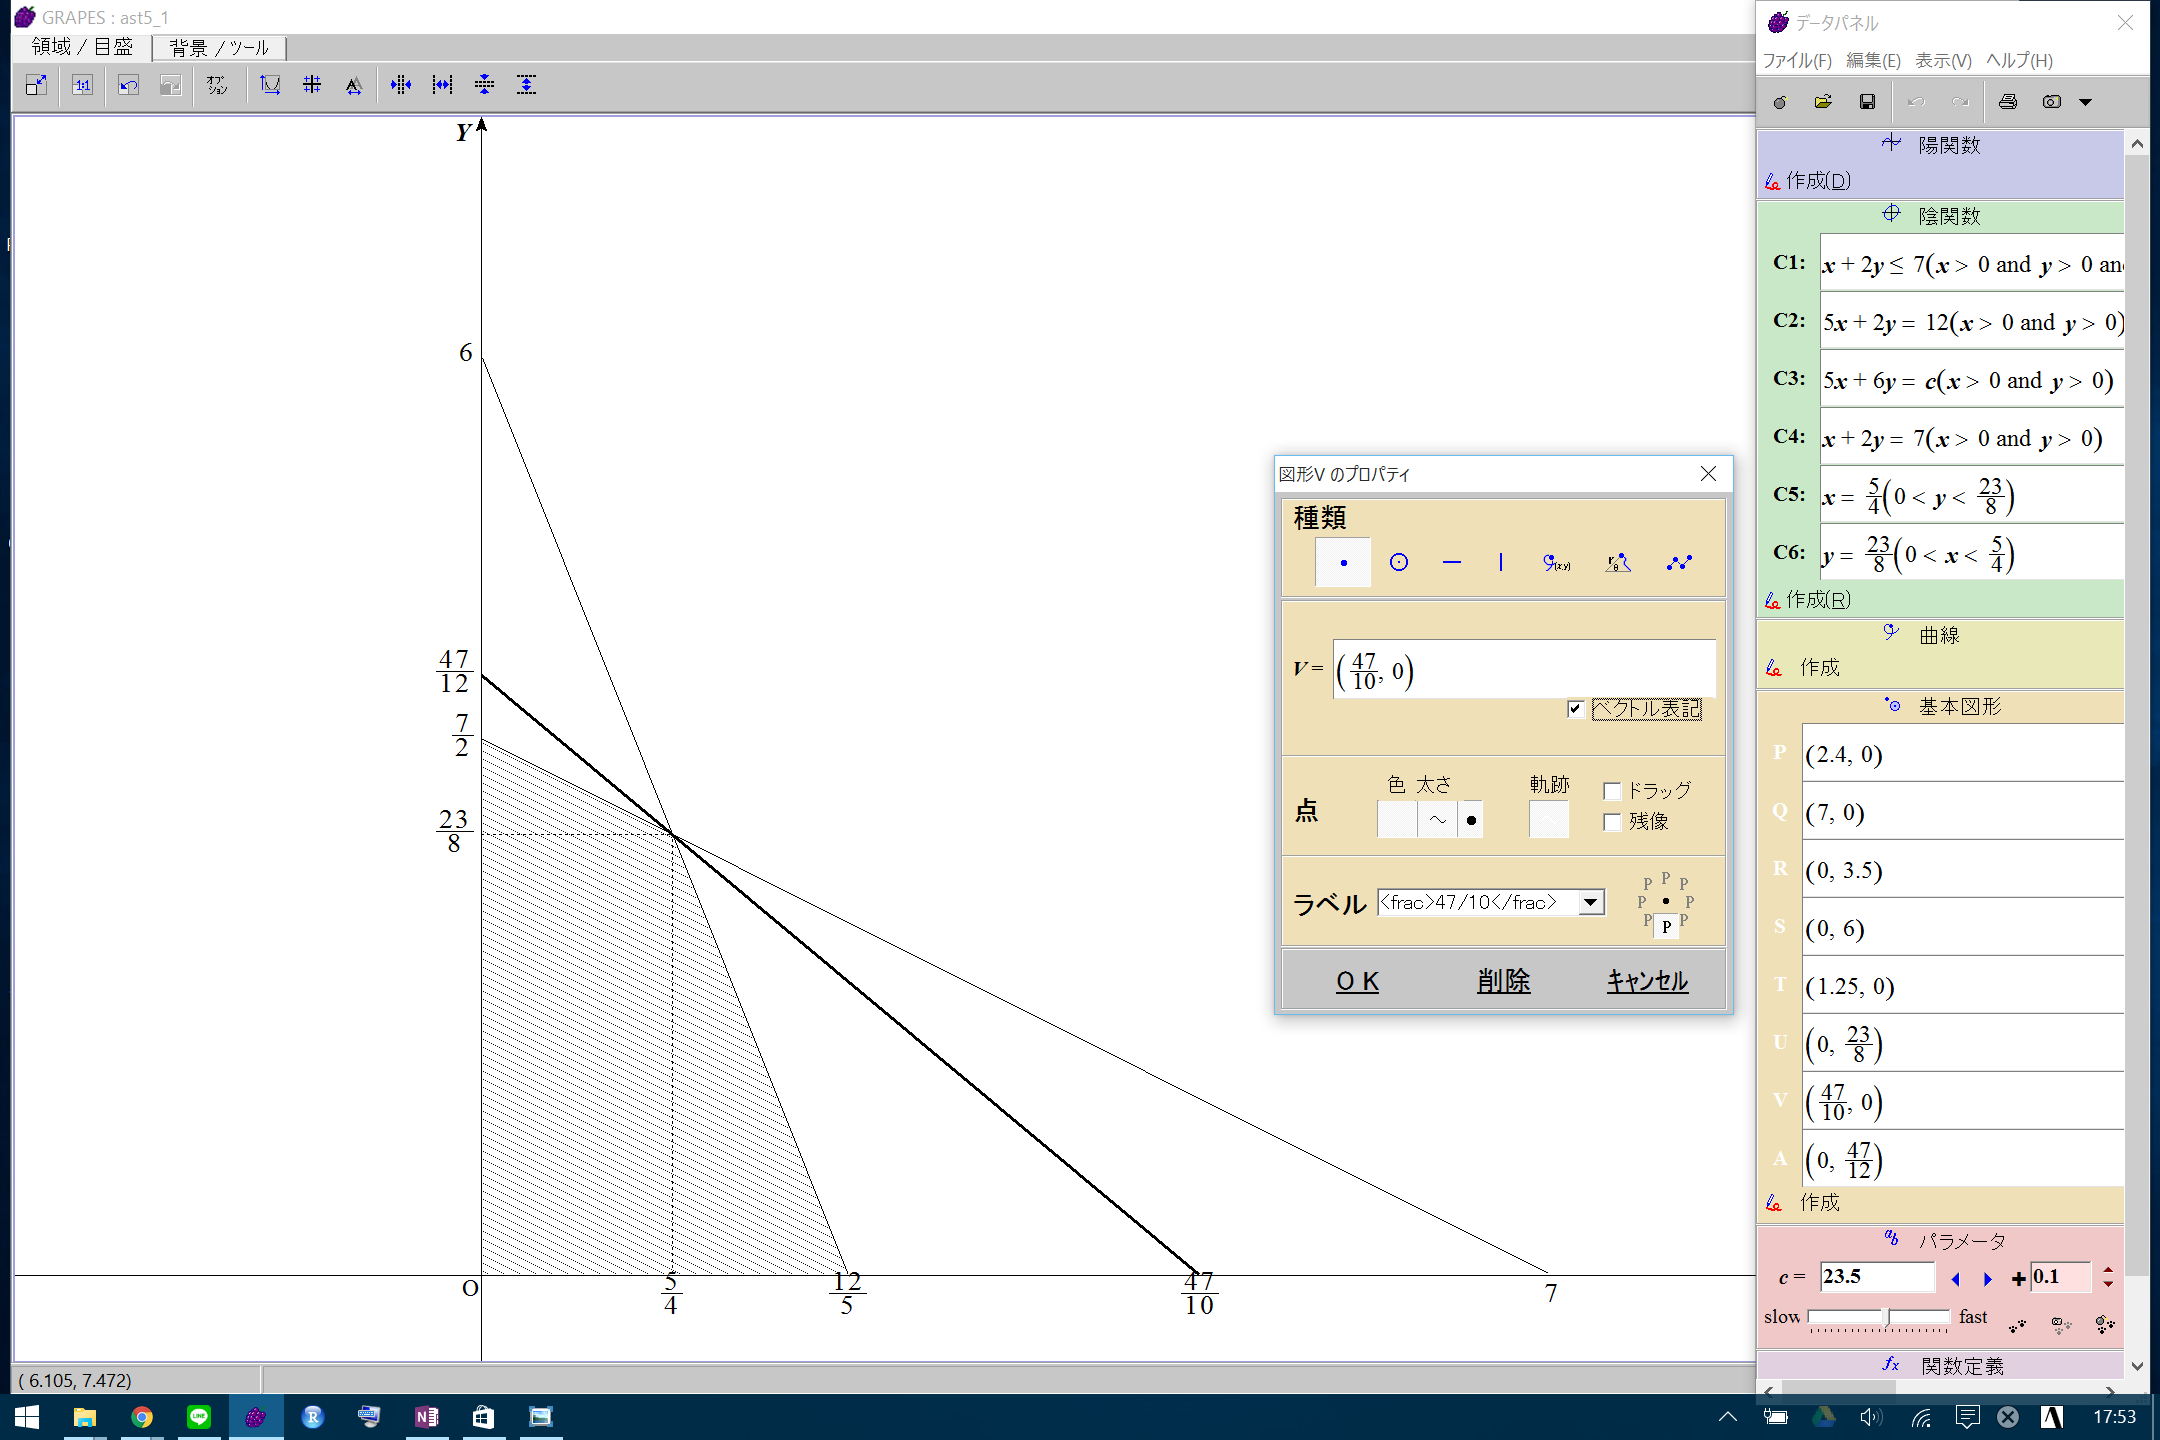
Task: Enable the ドラッグ checkbox
Action: click(x=1612, y=791)
